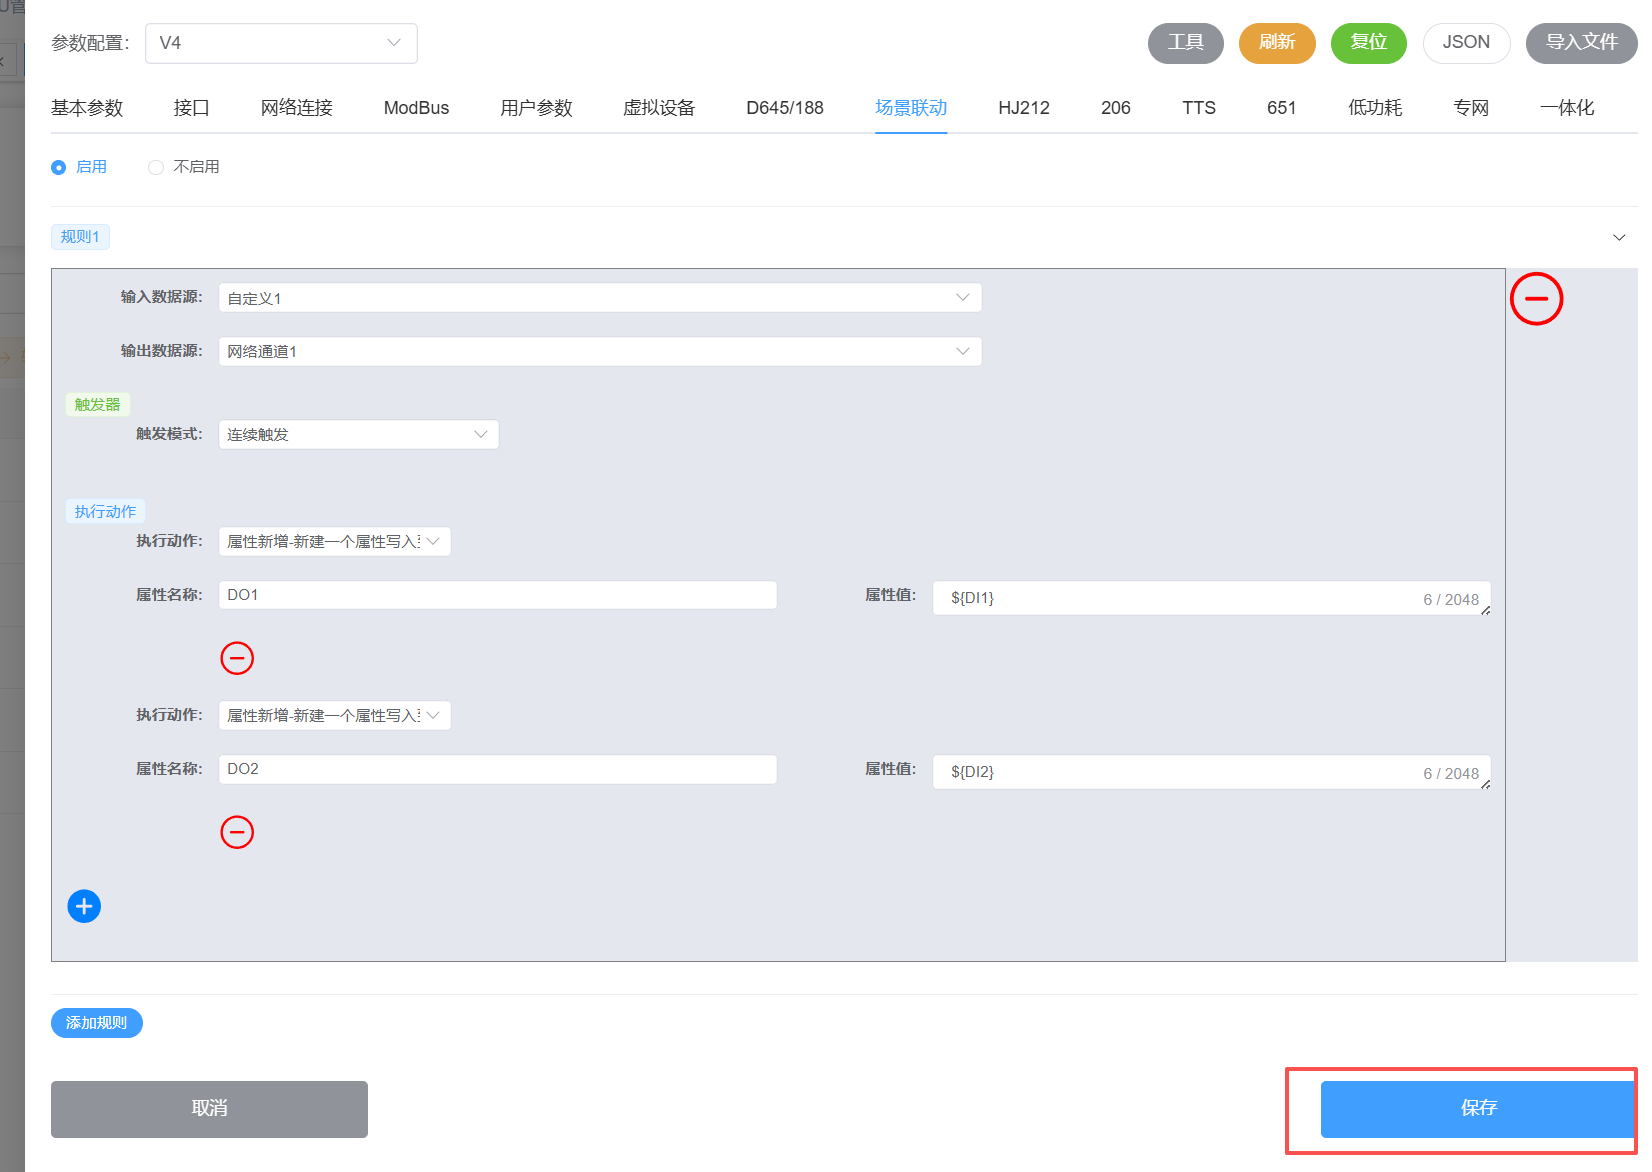Click the ${DI2} 属性值 text area
This screenshot has height=1172, width=1652.
(x=1180, y=772)
